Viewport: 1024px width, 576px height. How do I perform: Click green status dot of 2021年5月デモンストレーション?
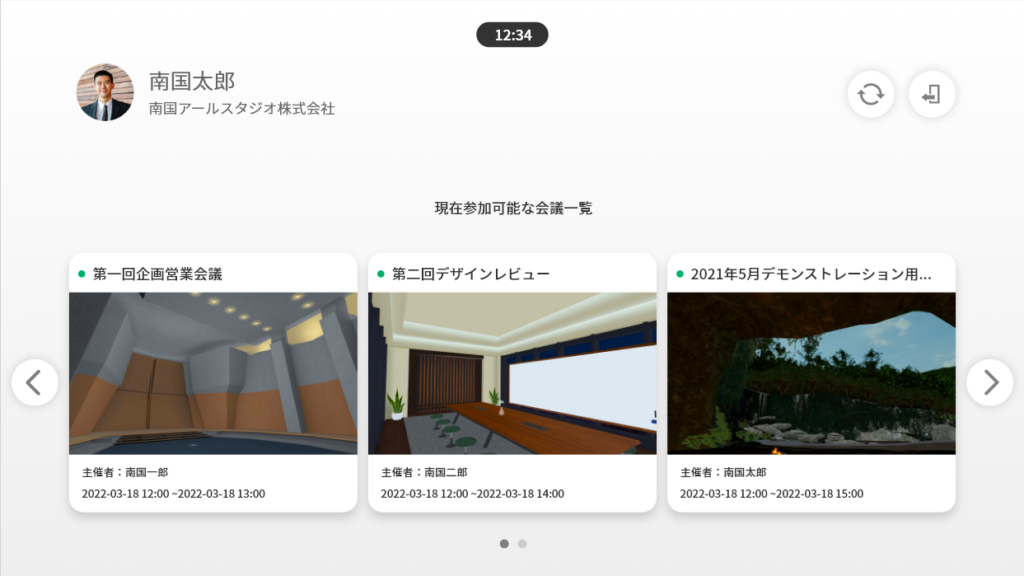point(680,274)
